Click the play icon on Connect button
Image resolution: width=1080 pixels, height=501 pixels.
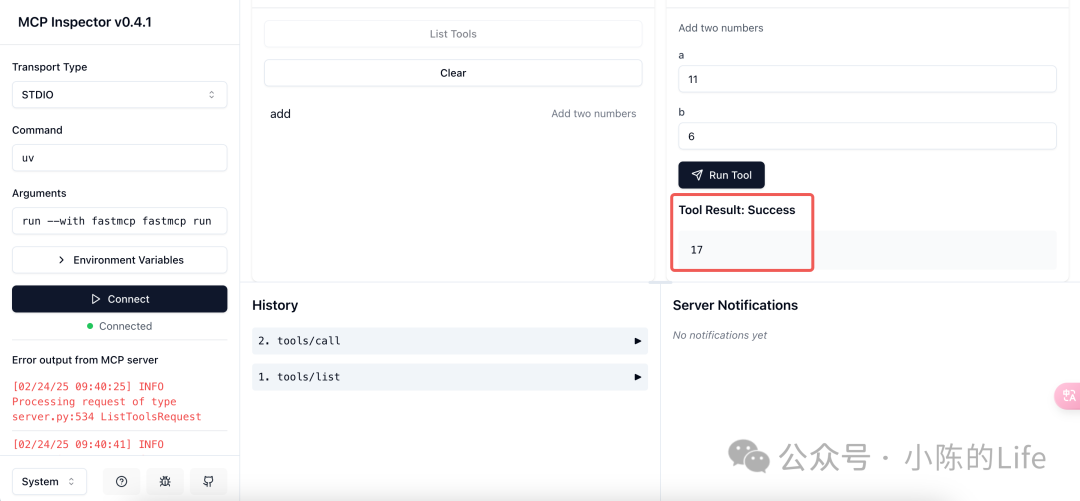[x=96, y=299]
